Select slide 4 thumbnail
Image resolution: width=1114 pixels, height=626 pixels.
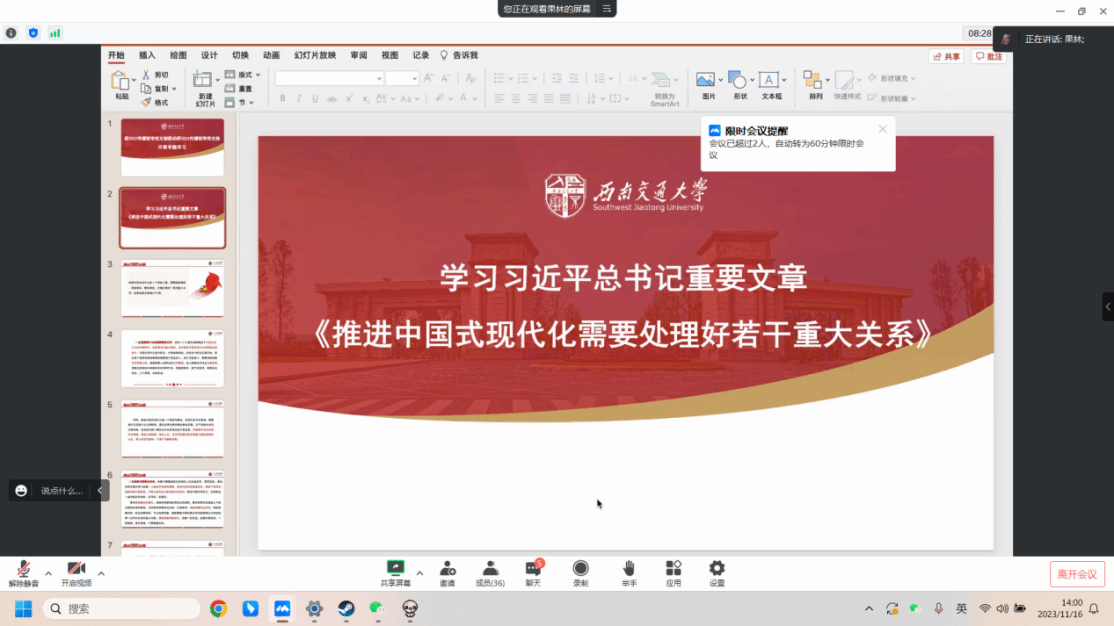point(172,358)
